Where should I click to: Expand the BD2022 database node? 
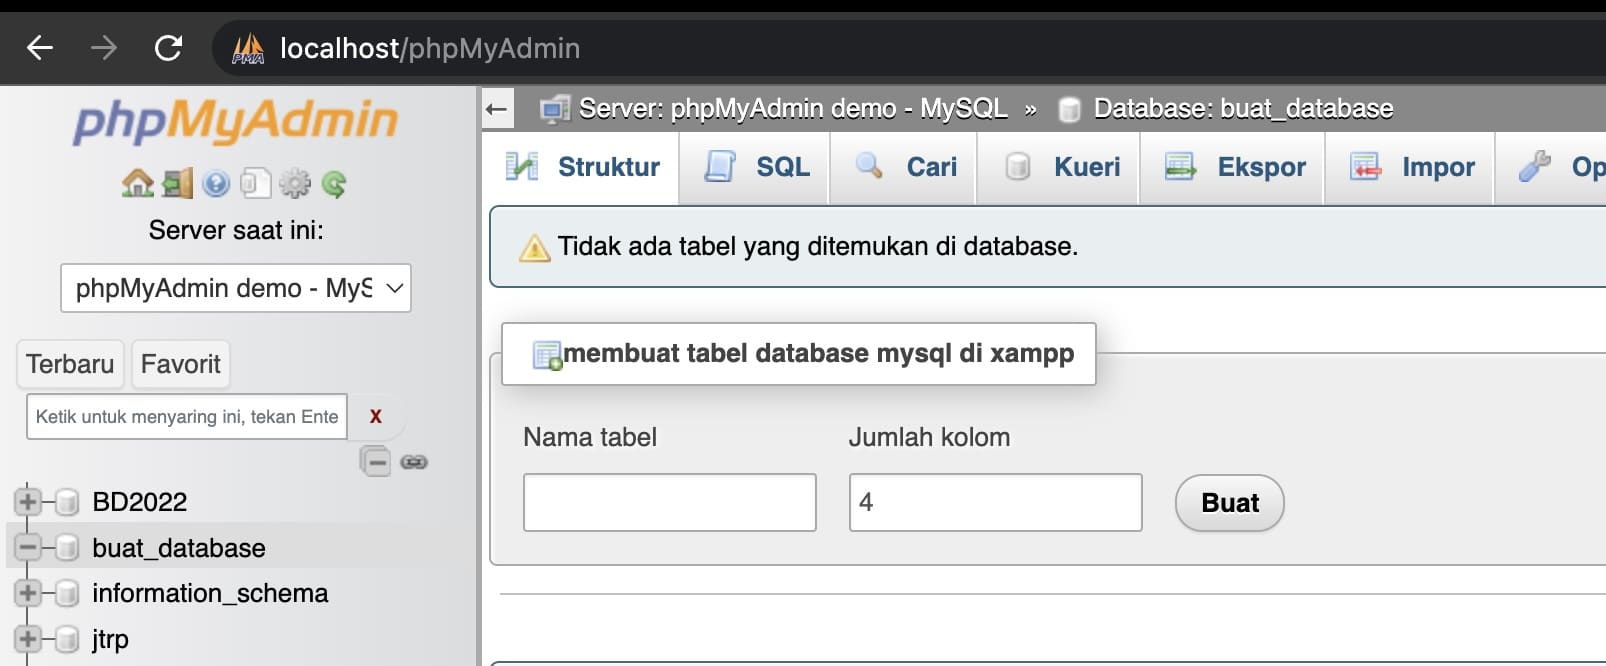coord(28,501)
